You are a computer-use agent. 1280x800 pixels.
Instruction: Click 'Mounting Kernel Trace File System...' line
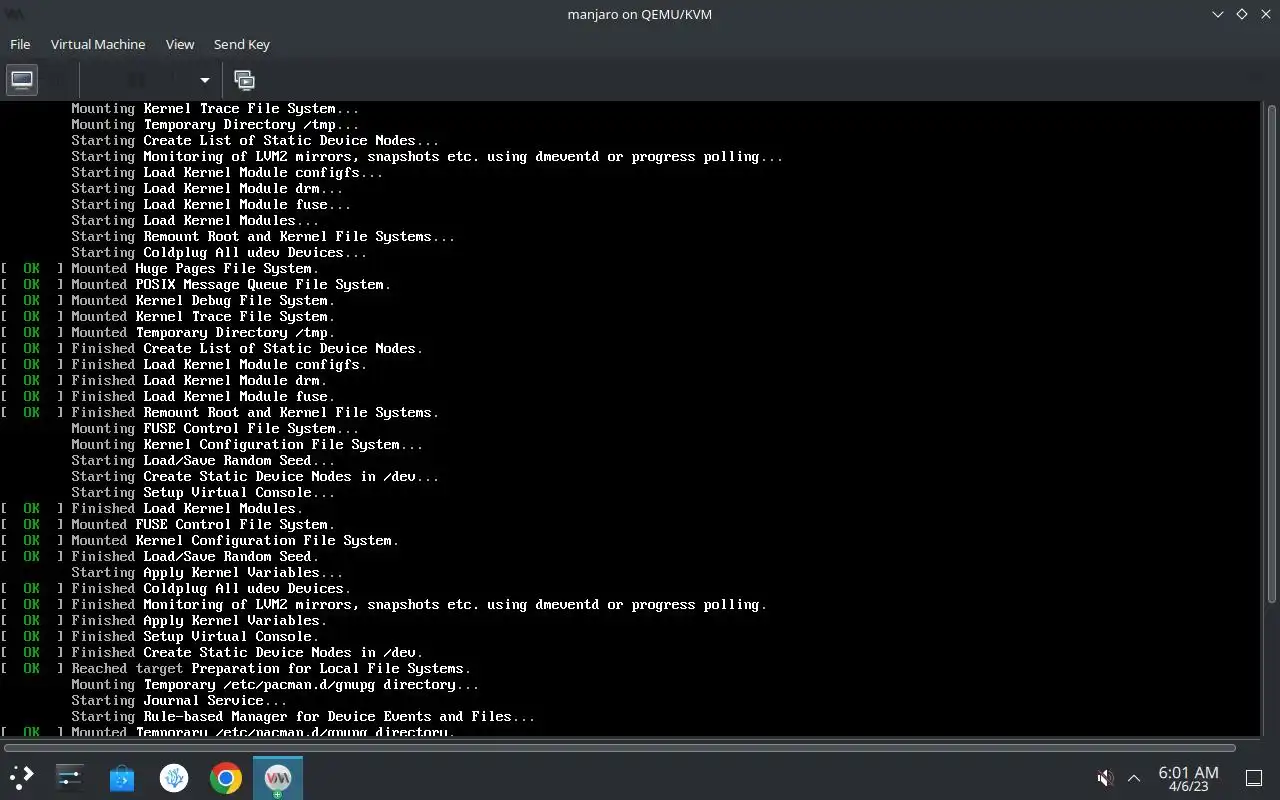click(x=215, y=108)
